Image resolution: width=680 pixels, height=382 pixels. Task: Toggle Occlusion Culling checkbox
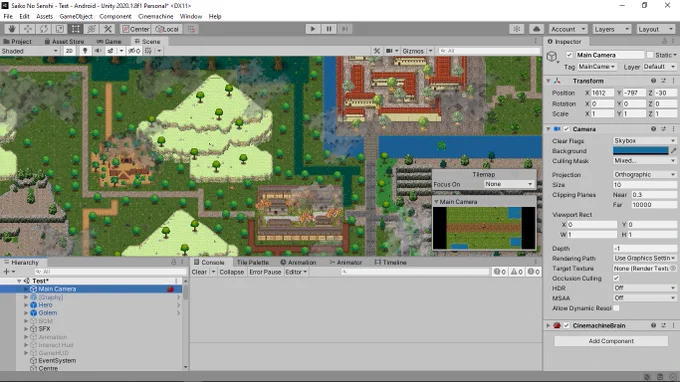click(x=616, y=278)
